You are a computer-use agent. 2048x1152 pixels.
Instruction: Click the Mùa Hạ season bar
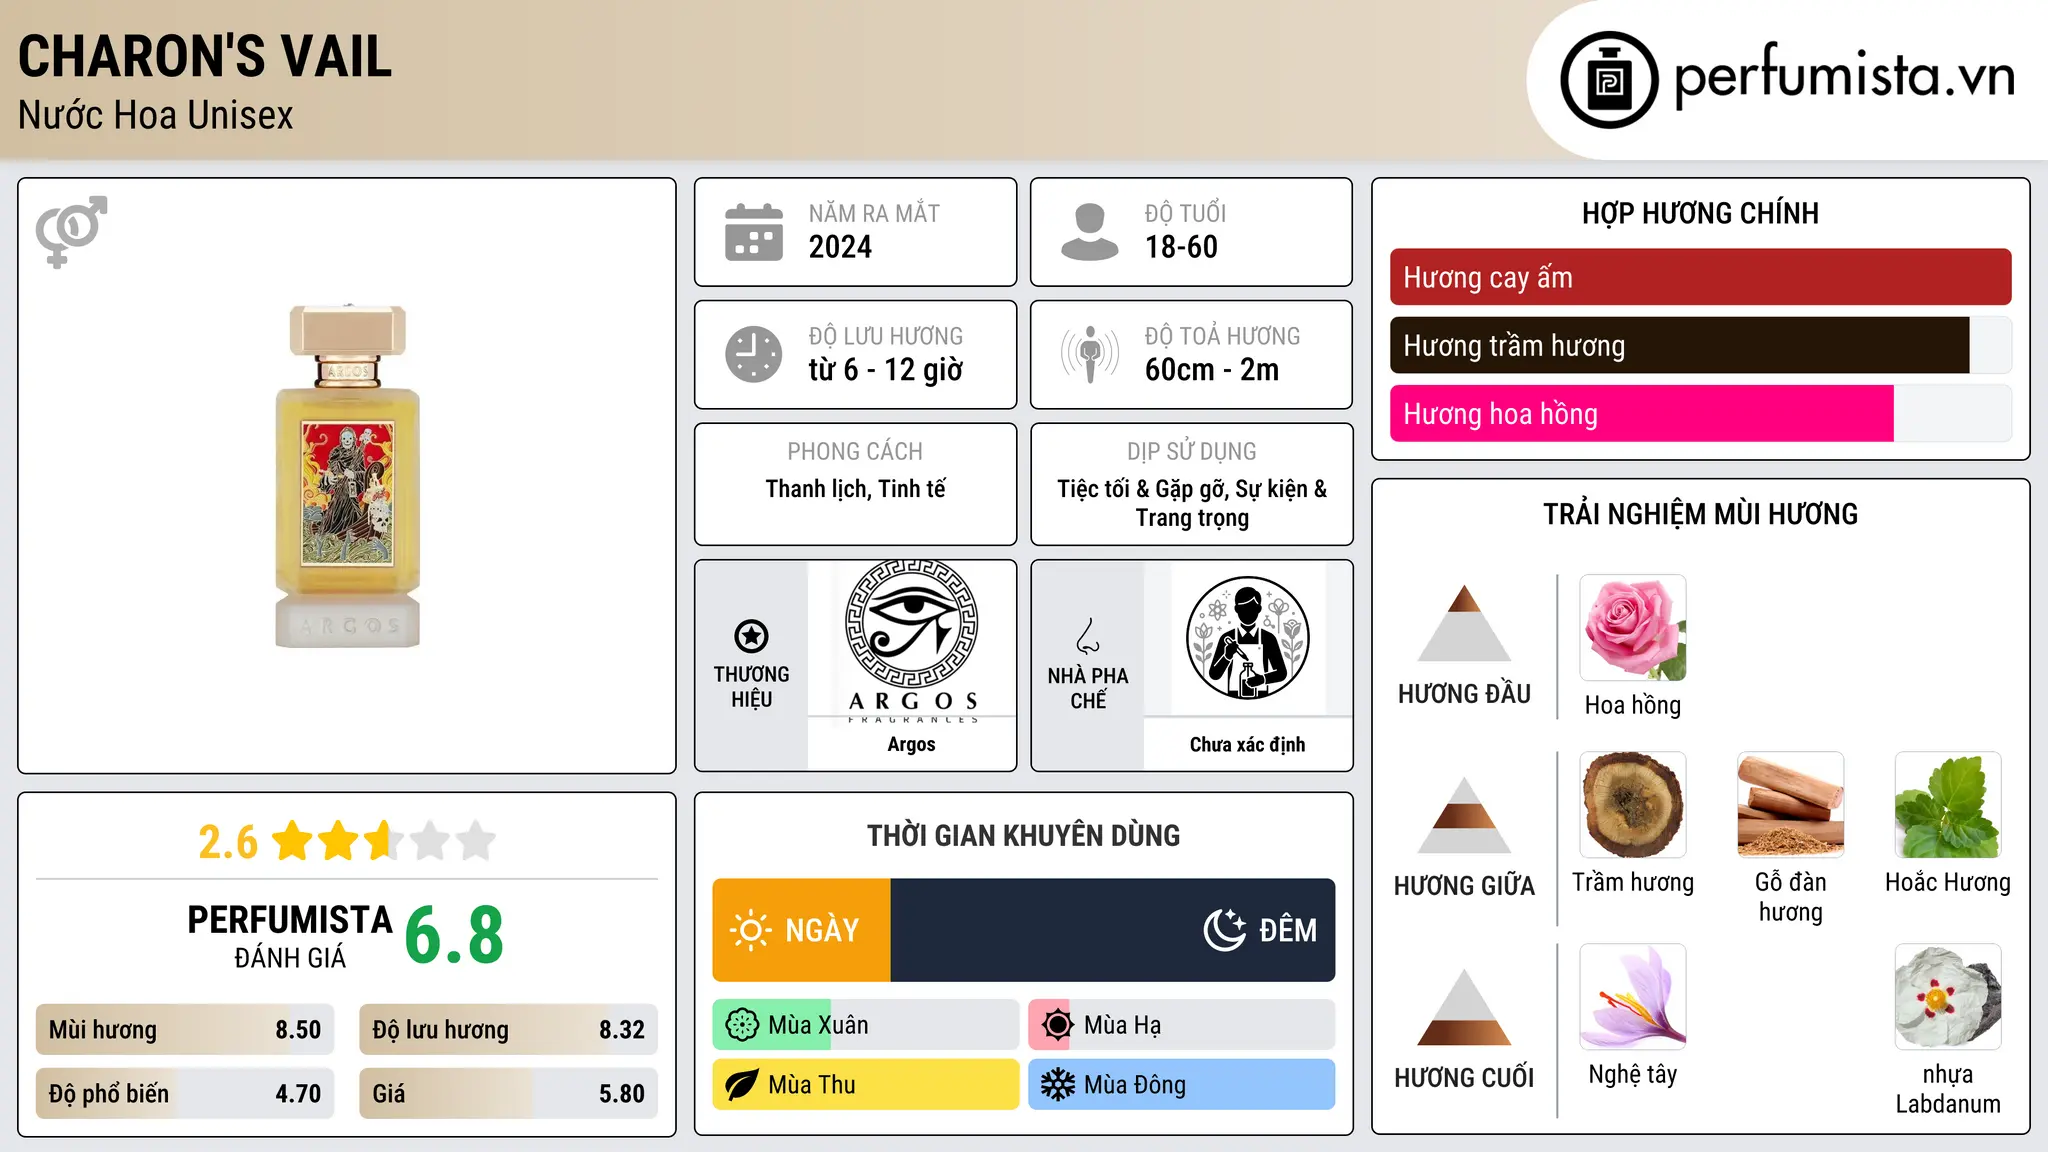1181,1025
